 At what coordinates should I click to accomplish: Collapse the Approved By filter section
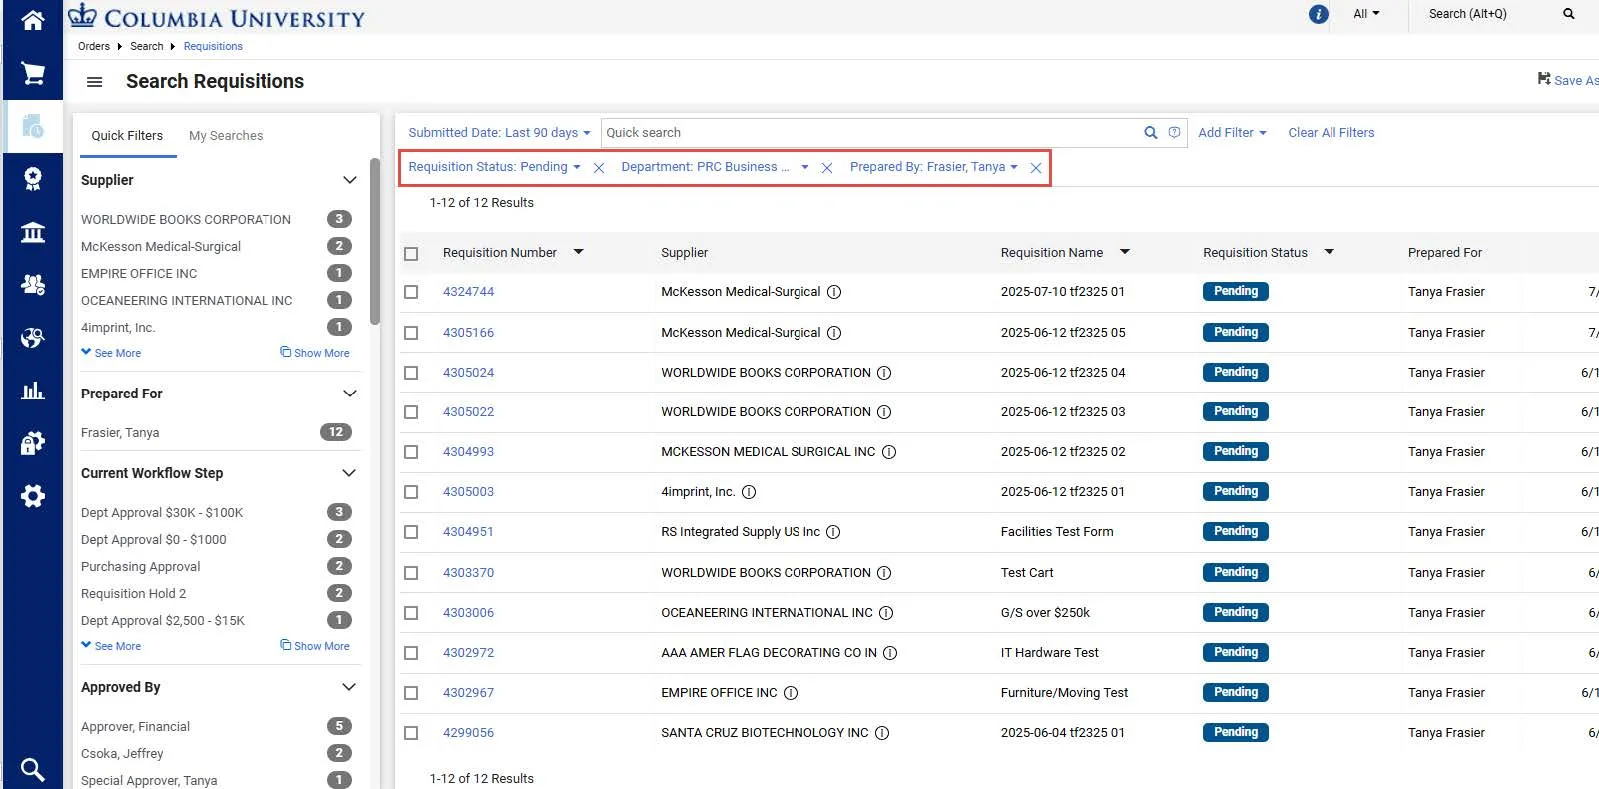coord(350,687)
